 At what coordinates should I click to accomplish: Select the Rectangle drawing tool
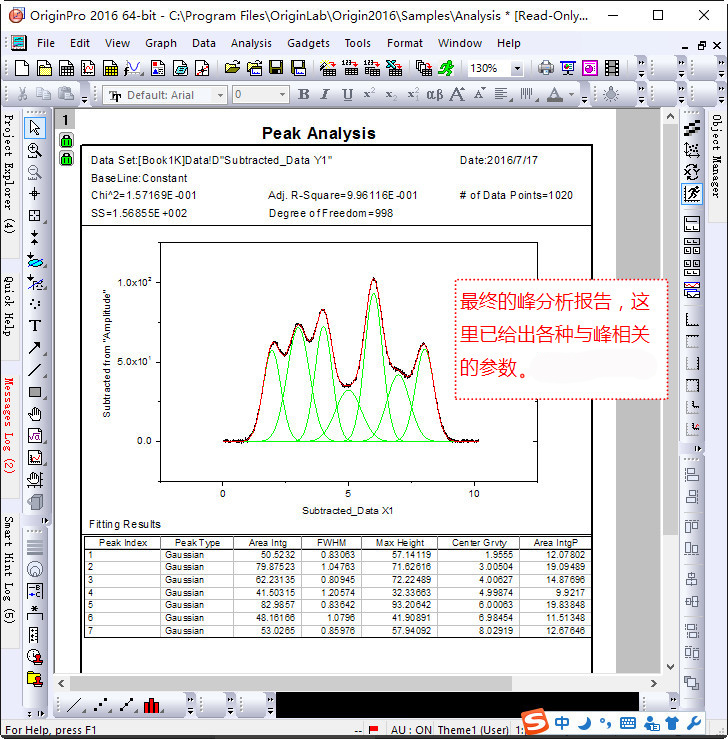pos(35,392)
